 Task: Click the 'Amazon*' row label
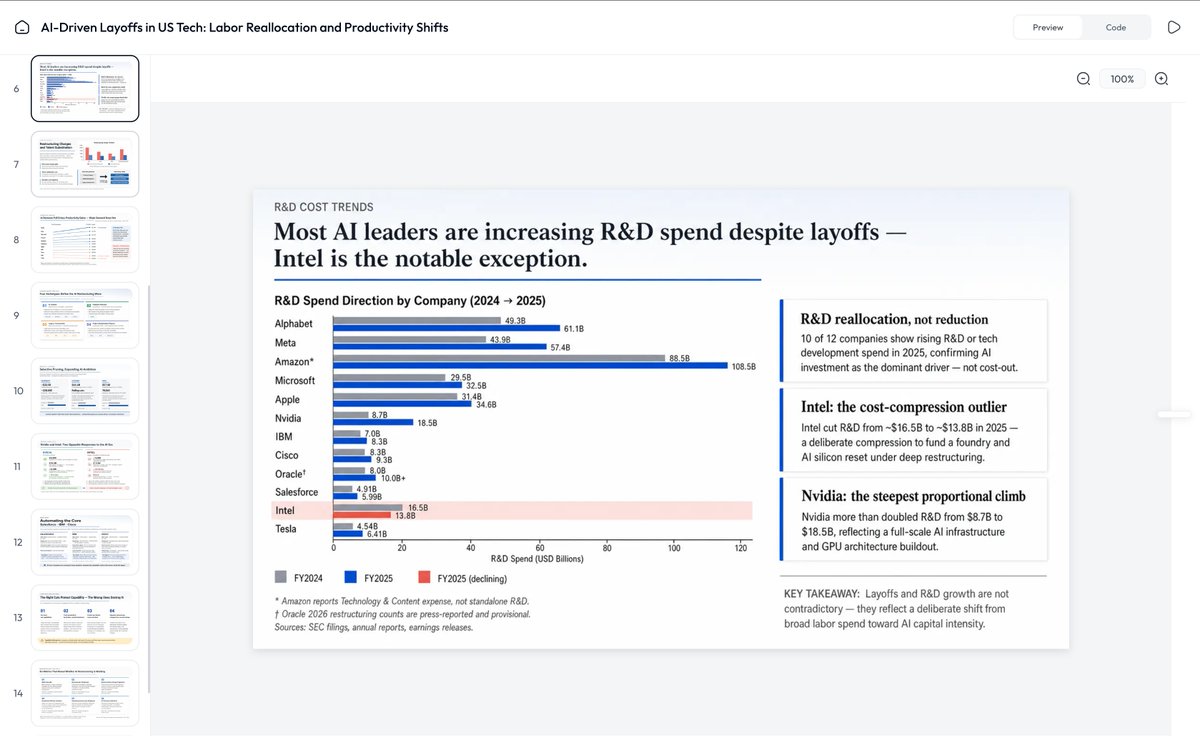click(x=295, y=362)
